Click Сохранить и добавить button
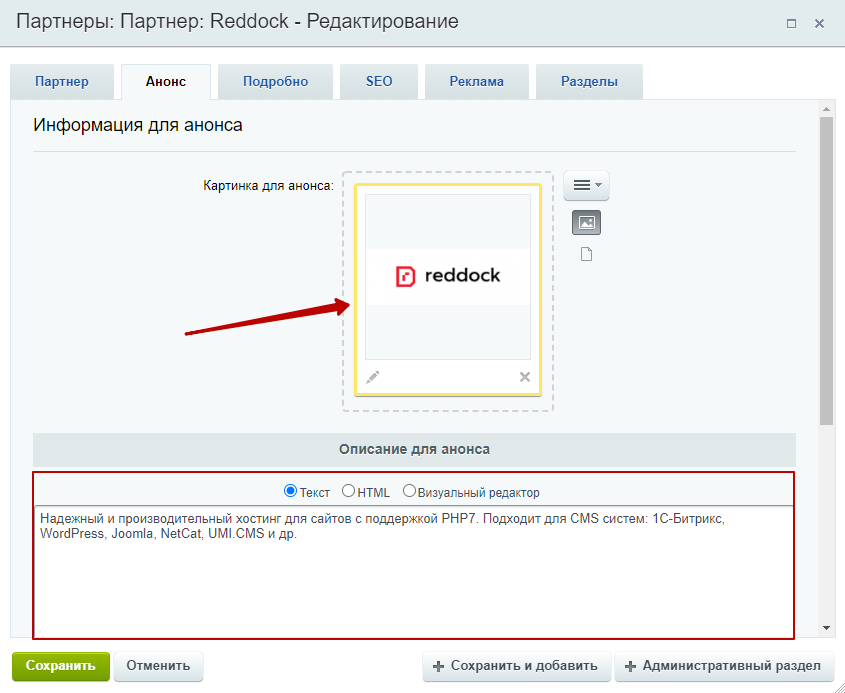The height and width of the screenshot is (693, 845). (516, 666)
